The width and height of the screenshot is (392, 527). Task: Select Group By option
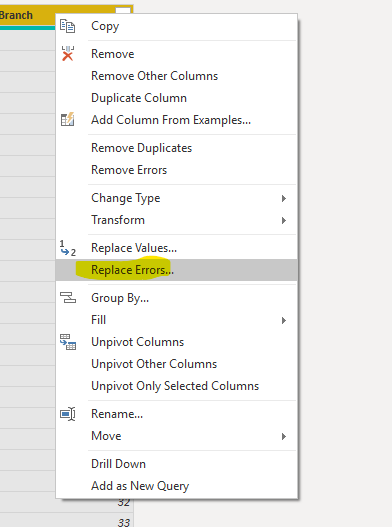click(x=177, y=298)
